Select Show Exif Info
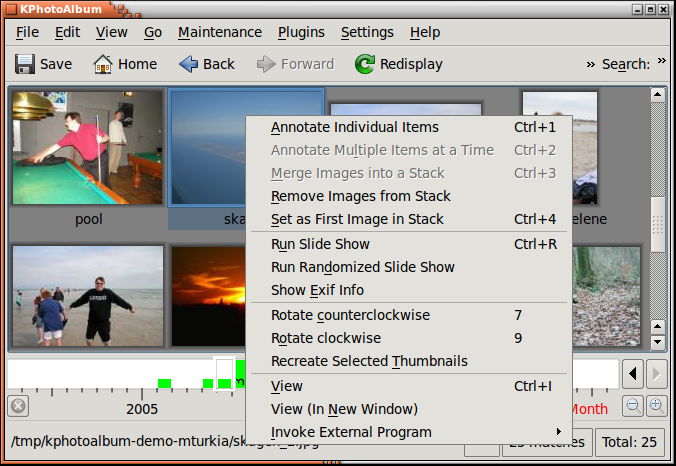This screenshot has width=676, height=466. point(409,290)
